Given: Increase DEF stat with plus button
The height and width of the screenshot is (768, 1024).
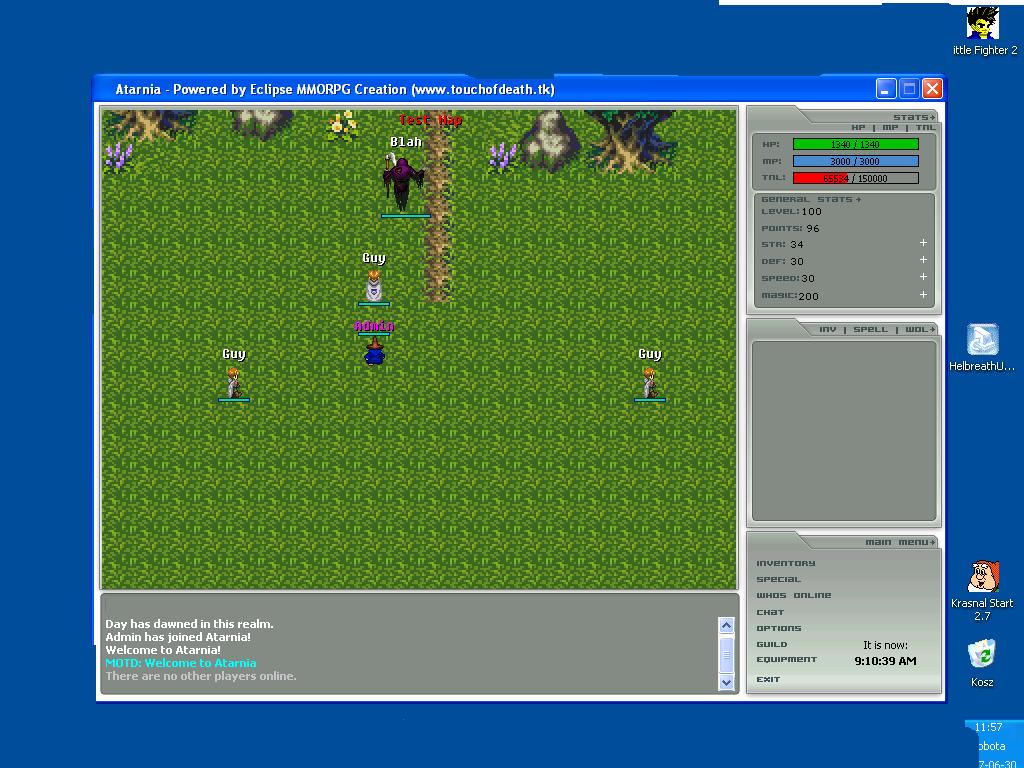Looking at the screenshot, I should [x=923, y=260].
